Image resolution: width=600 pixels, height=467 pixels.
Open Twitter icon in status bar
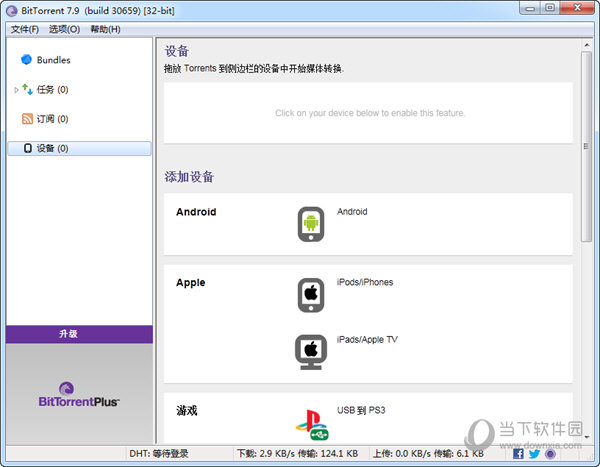point(534,454)
